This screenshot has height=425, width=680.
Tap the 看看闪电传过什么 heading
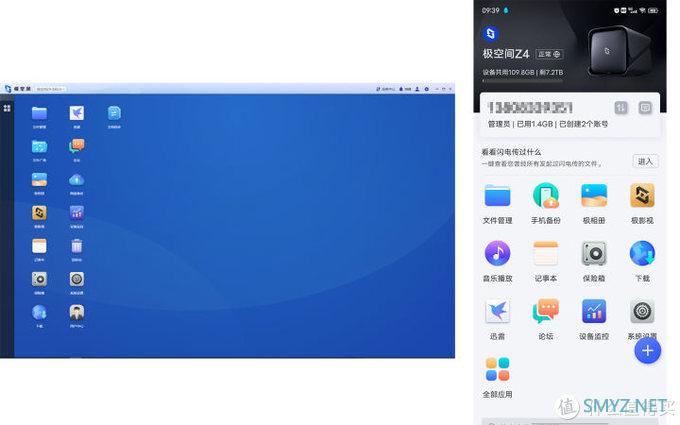(x=511, y=152)
